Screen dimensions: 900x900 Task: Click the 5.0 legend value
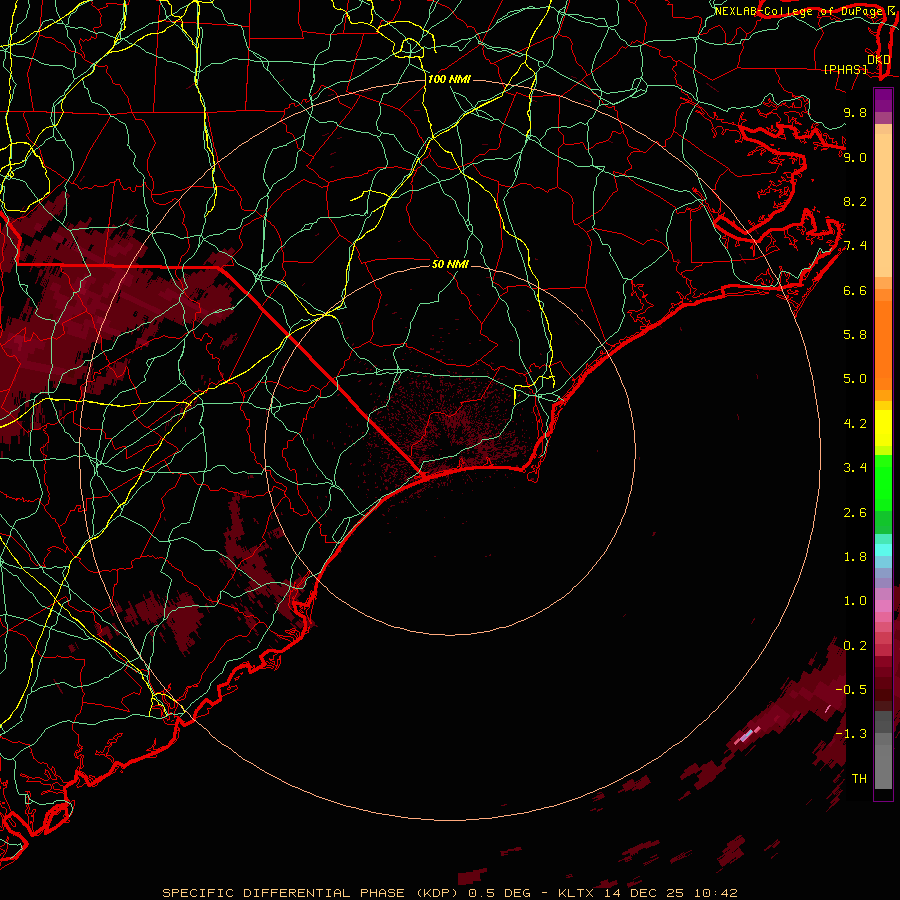tap(855, 379)
